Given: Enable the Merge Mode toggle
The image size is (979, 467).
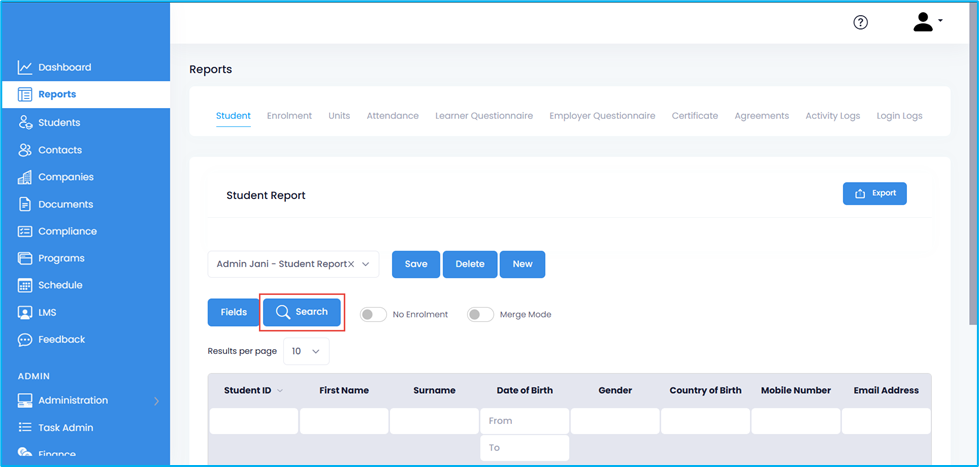Looking at the screenshot, I should click(x=480, y=314).
